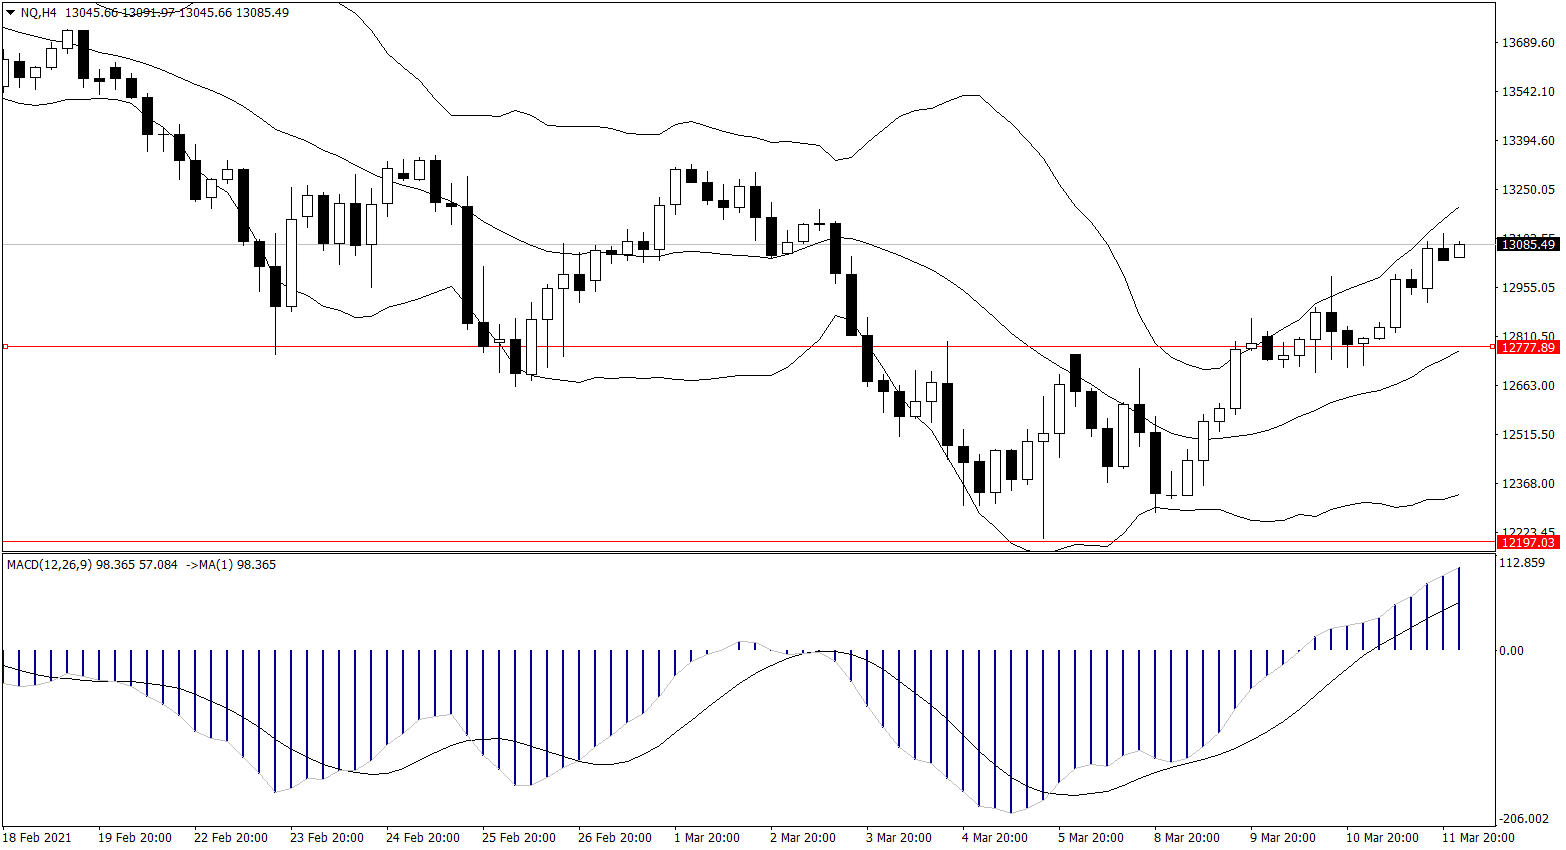
Task: Click the last white candlestick on the chart
Action: [1459, 250]
